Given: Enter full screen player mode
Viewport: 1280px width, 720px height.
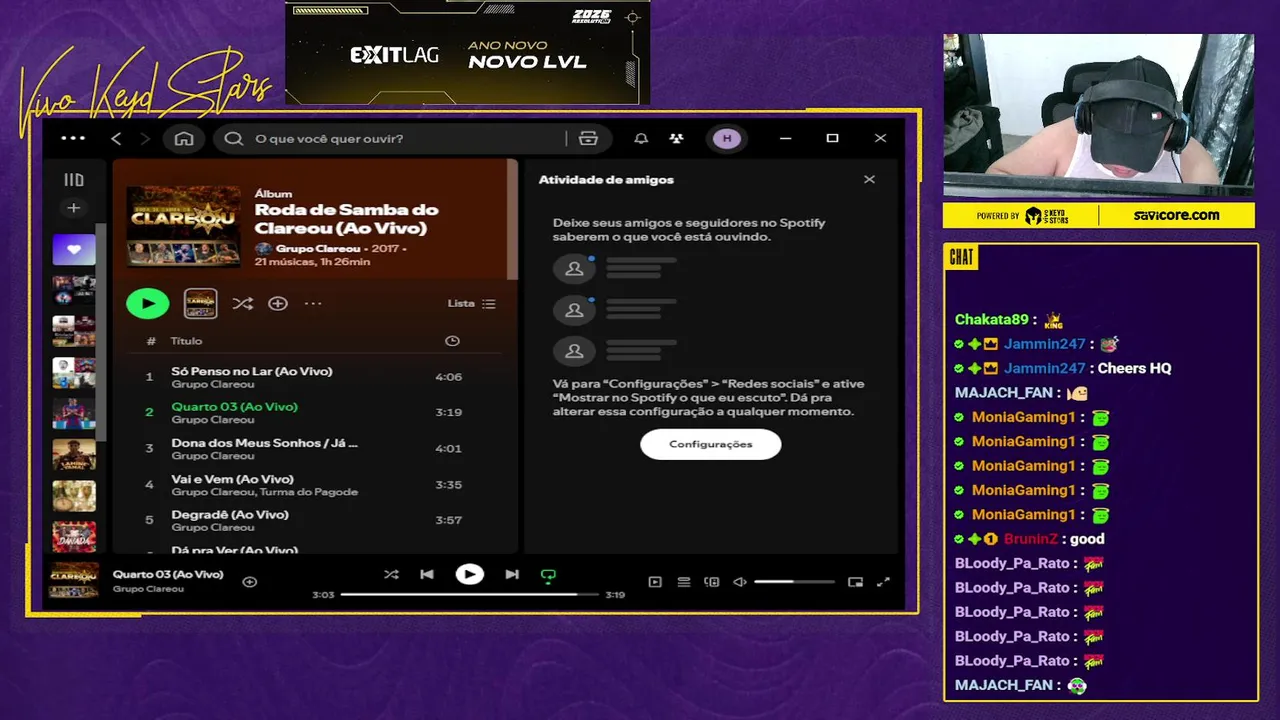Looking at the screenshot, I should click(883, 581).
